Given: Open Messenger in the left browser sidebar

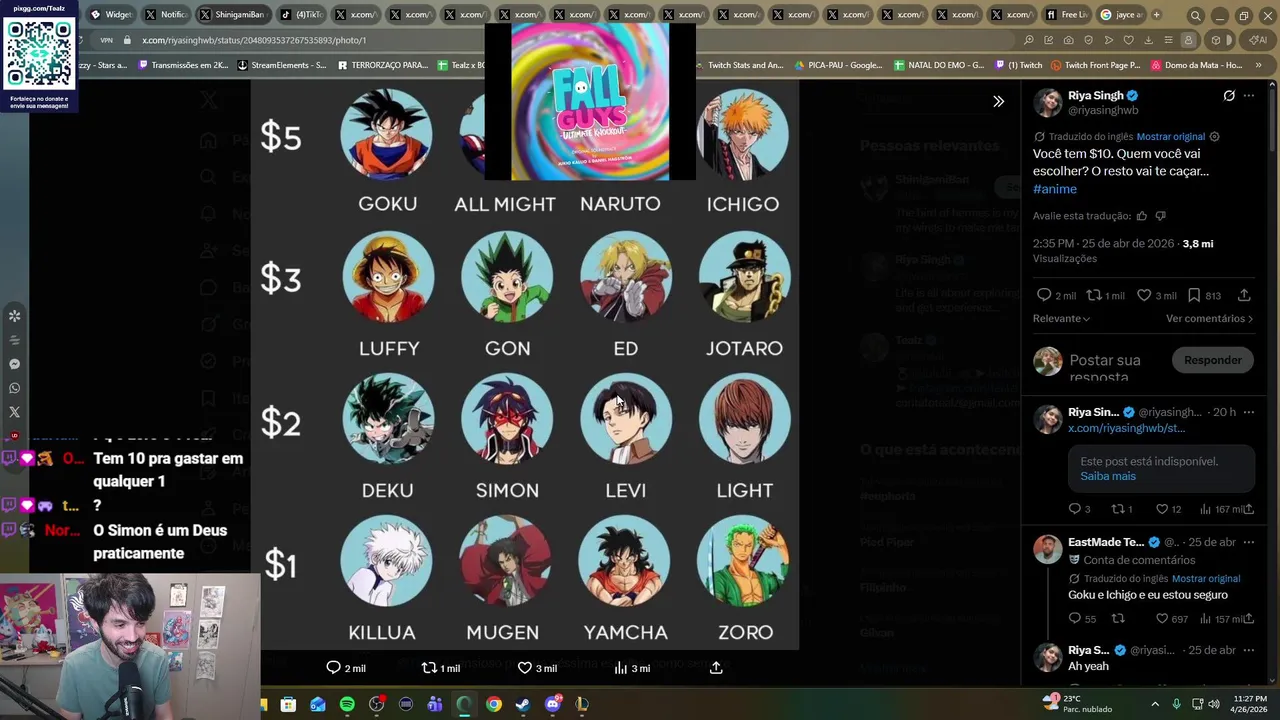Looking at the screenshot, I should tap(14, 364).
